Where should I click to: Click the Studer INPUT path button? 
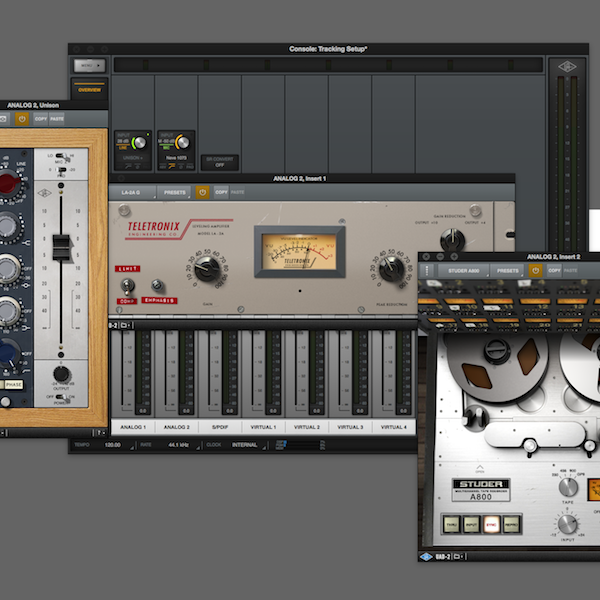471,525
